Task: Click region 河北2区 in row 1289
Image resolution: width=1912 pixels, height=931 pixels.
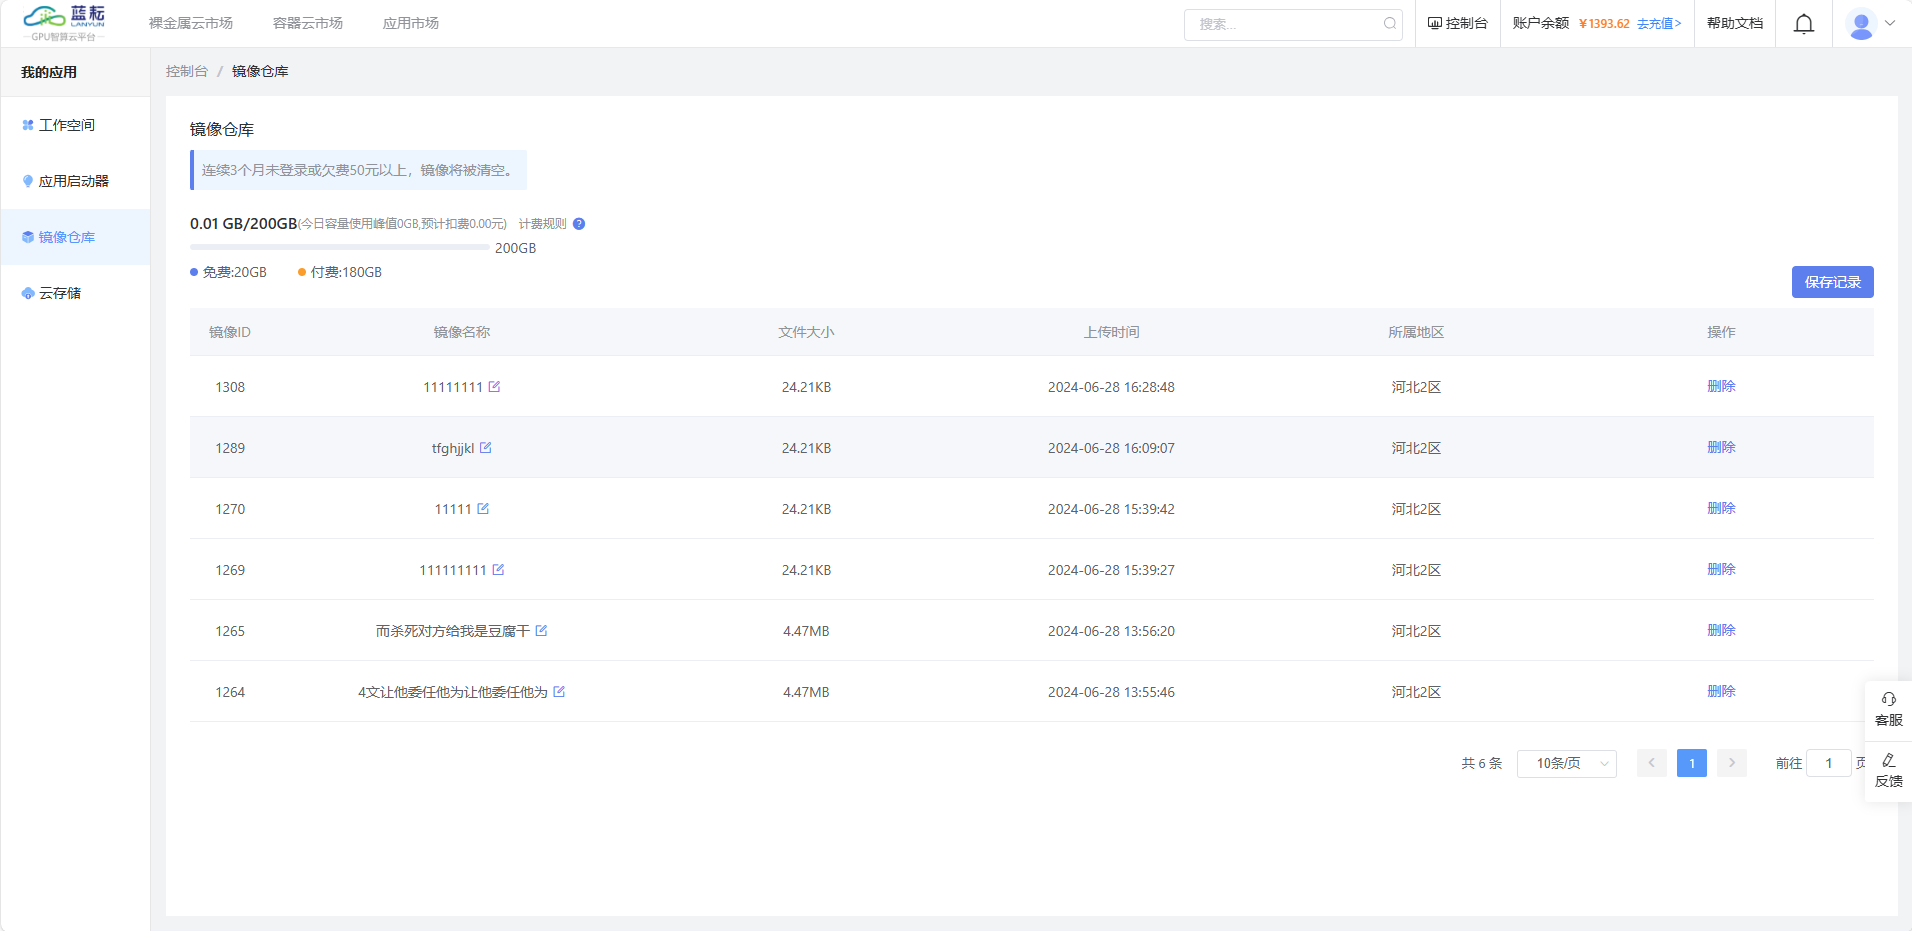Action: point(1416,448)
